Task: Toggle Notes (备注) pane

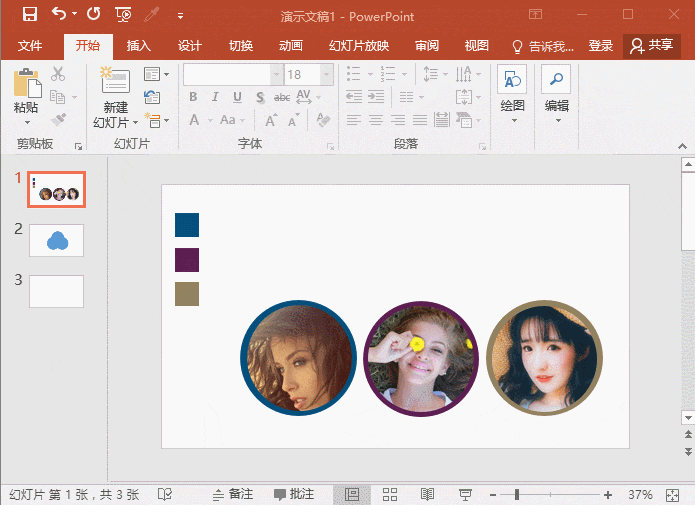Action: tap(232, 495)
